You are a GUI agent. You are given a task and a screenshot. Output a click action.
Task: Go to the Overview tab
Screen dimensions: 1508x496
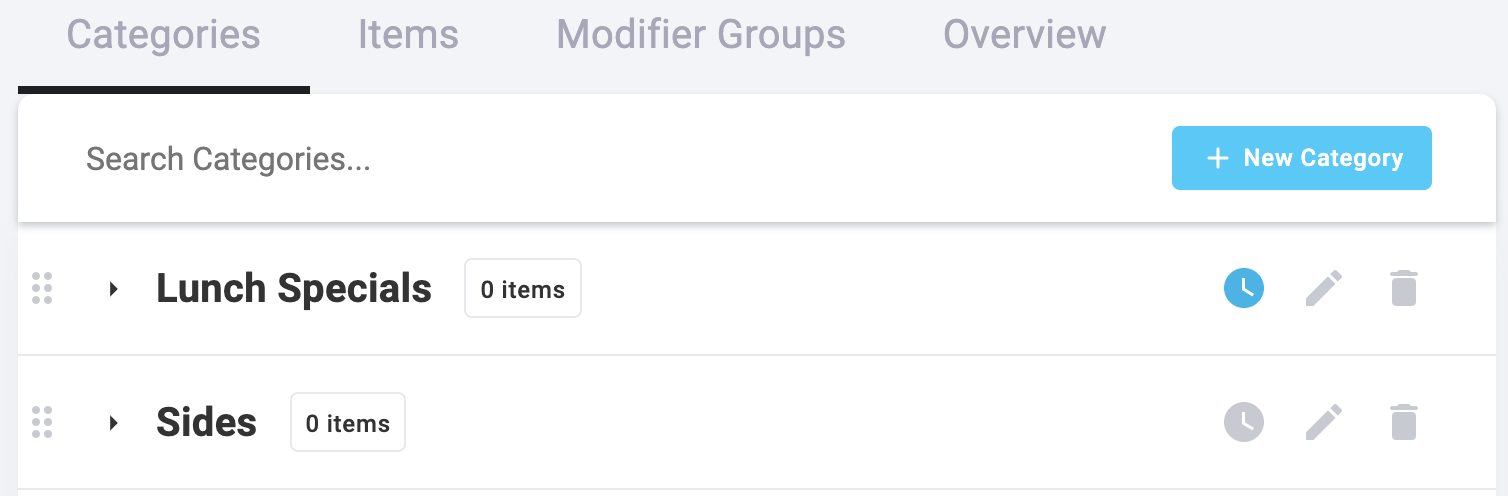pyautogui.click(x=1024, y=35)
